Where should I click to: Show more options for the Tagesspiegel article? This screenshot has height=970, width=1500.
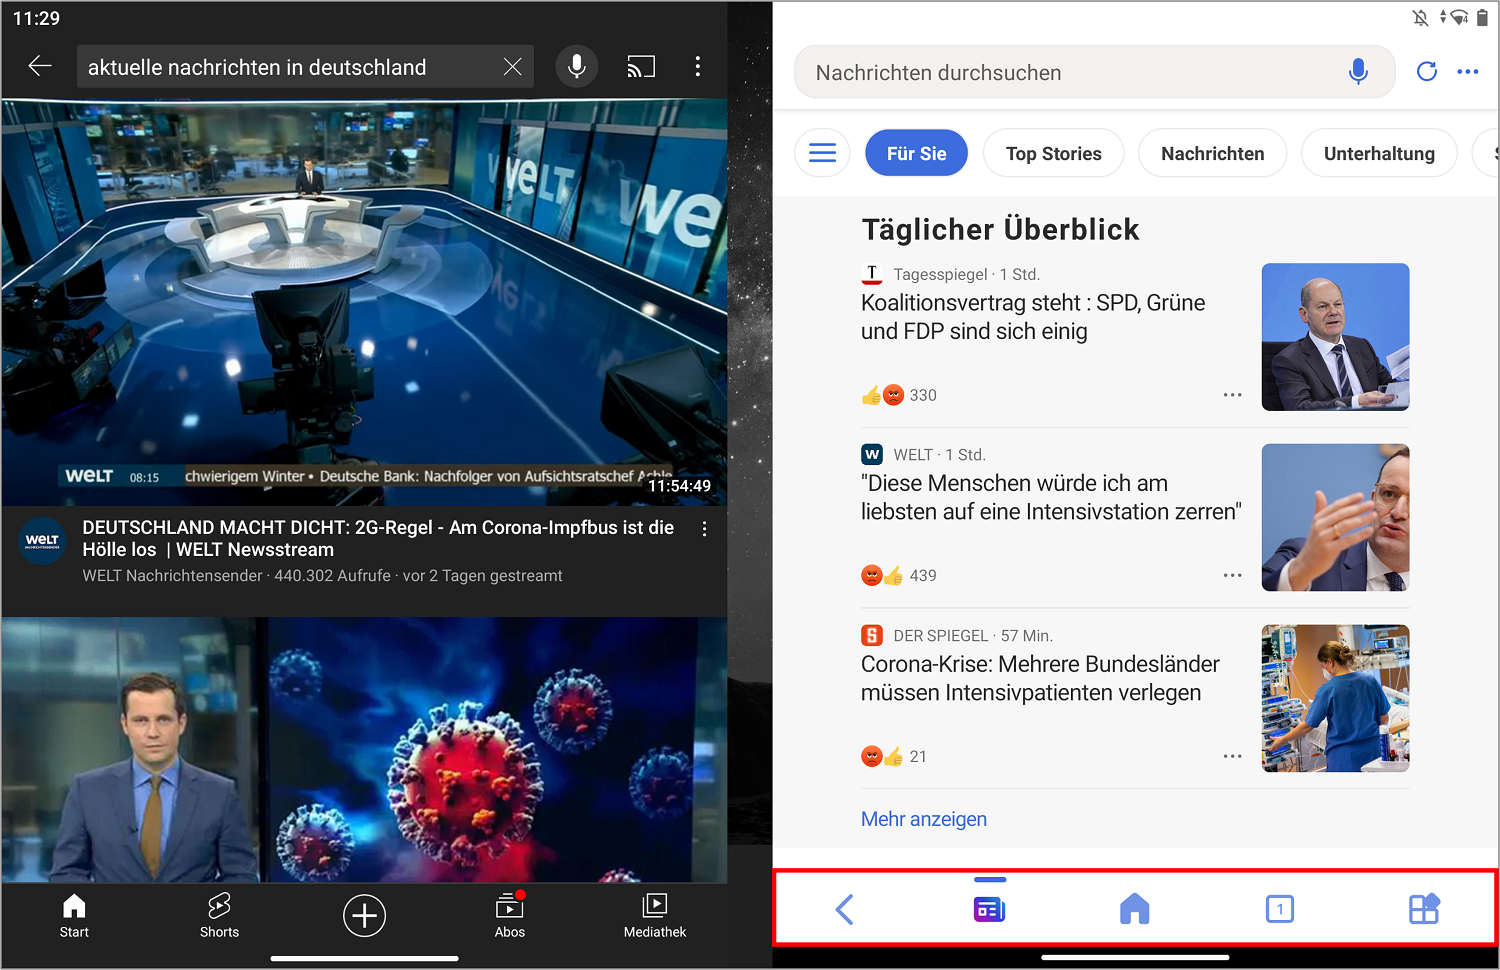[x=1232, y=395]
